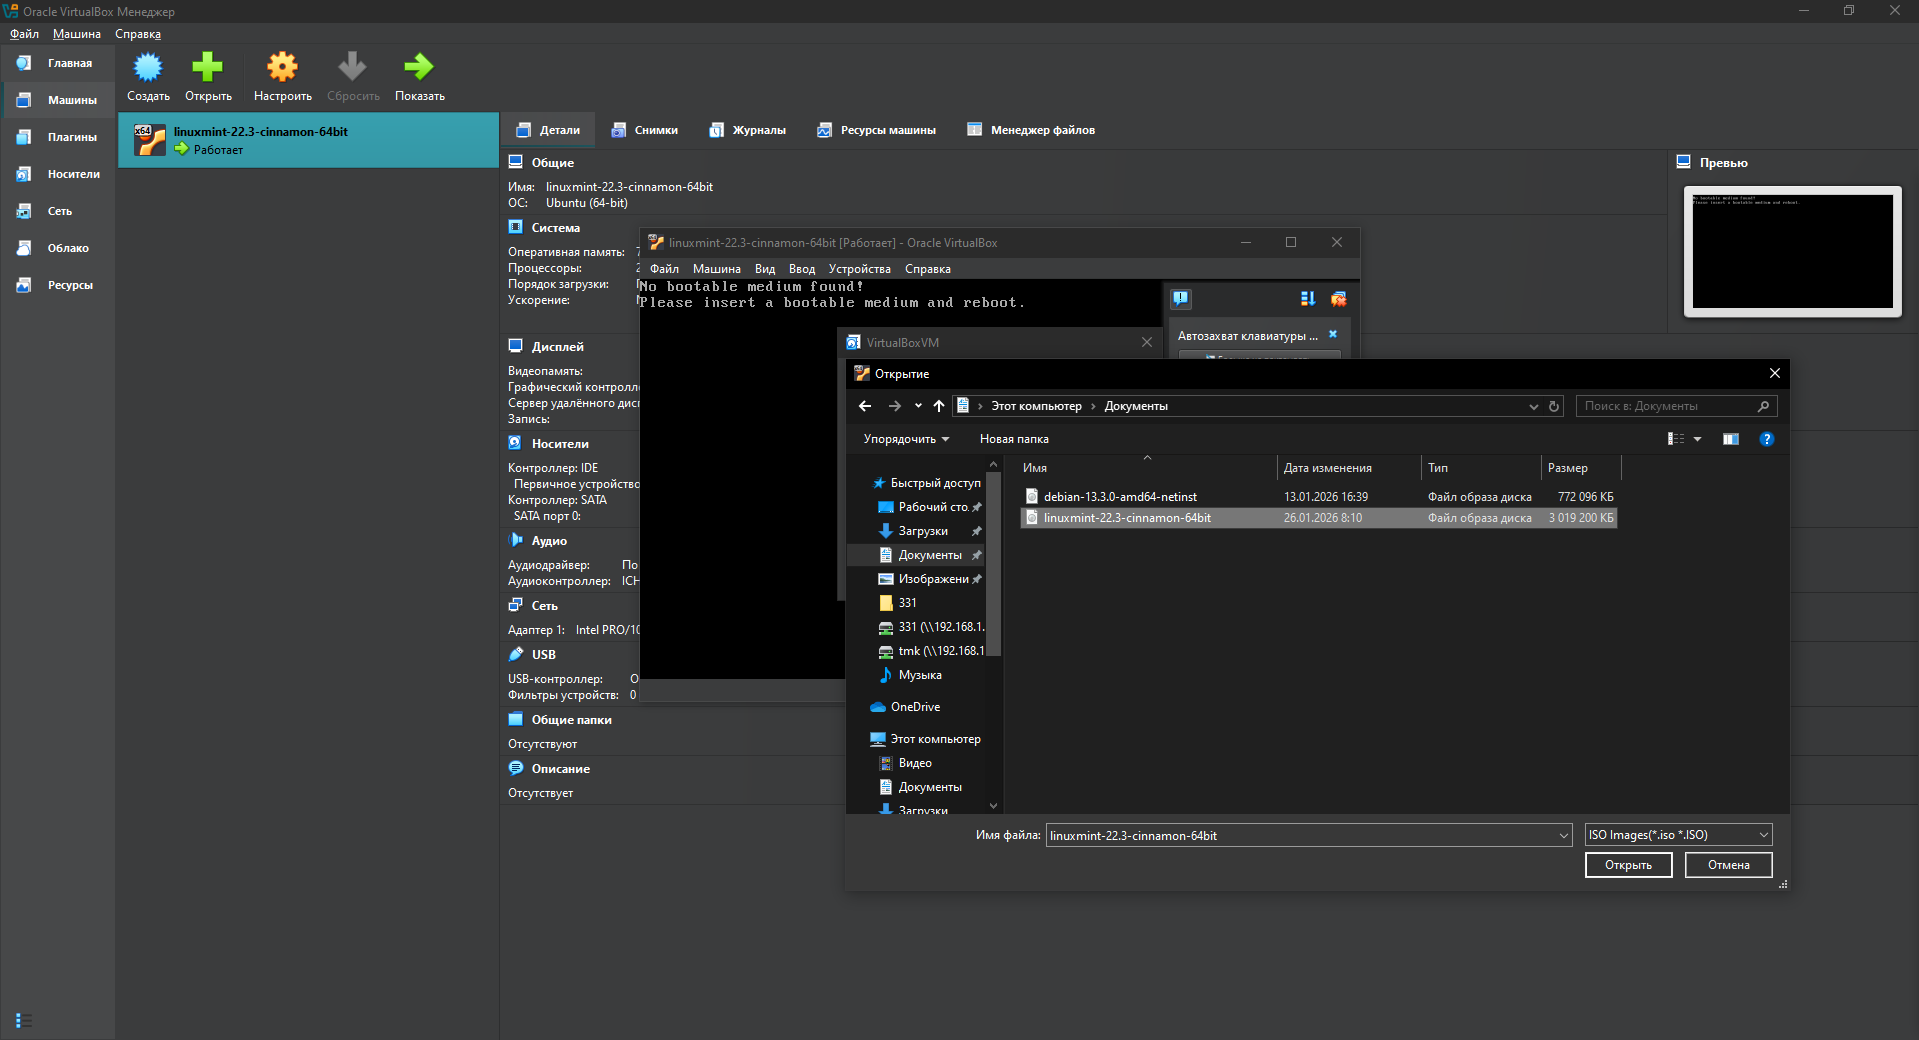Expand the address bar path history dropdown
Screen dimensions: 1919x1040
point(1533,406)
